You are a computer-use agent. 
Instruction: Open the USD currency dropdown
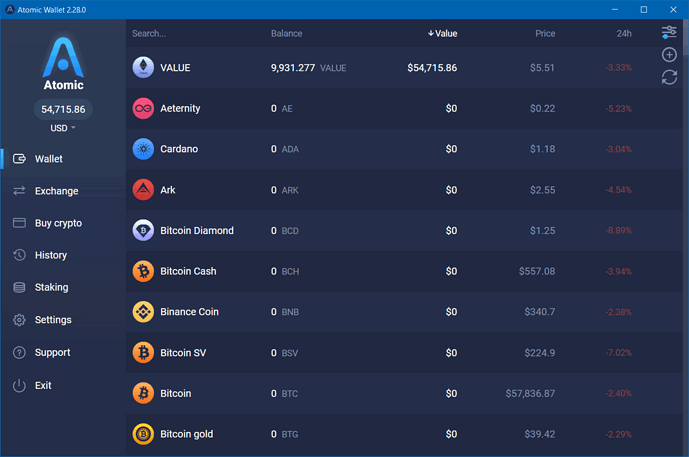pyautogui.click(x=63, y=128)
